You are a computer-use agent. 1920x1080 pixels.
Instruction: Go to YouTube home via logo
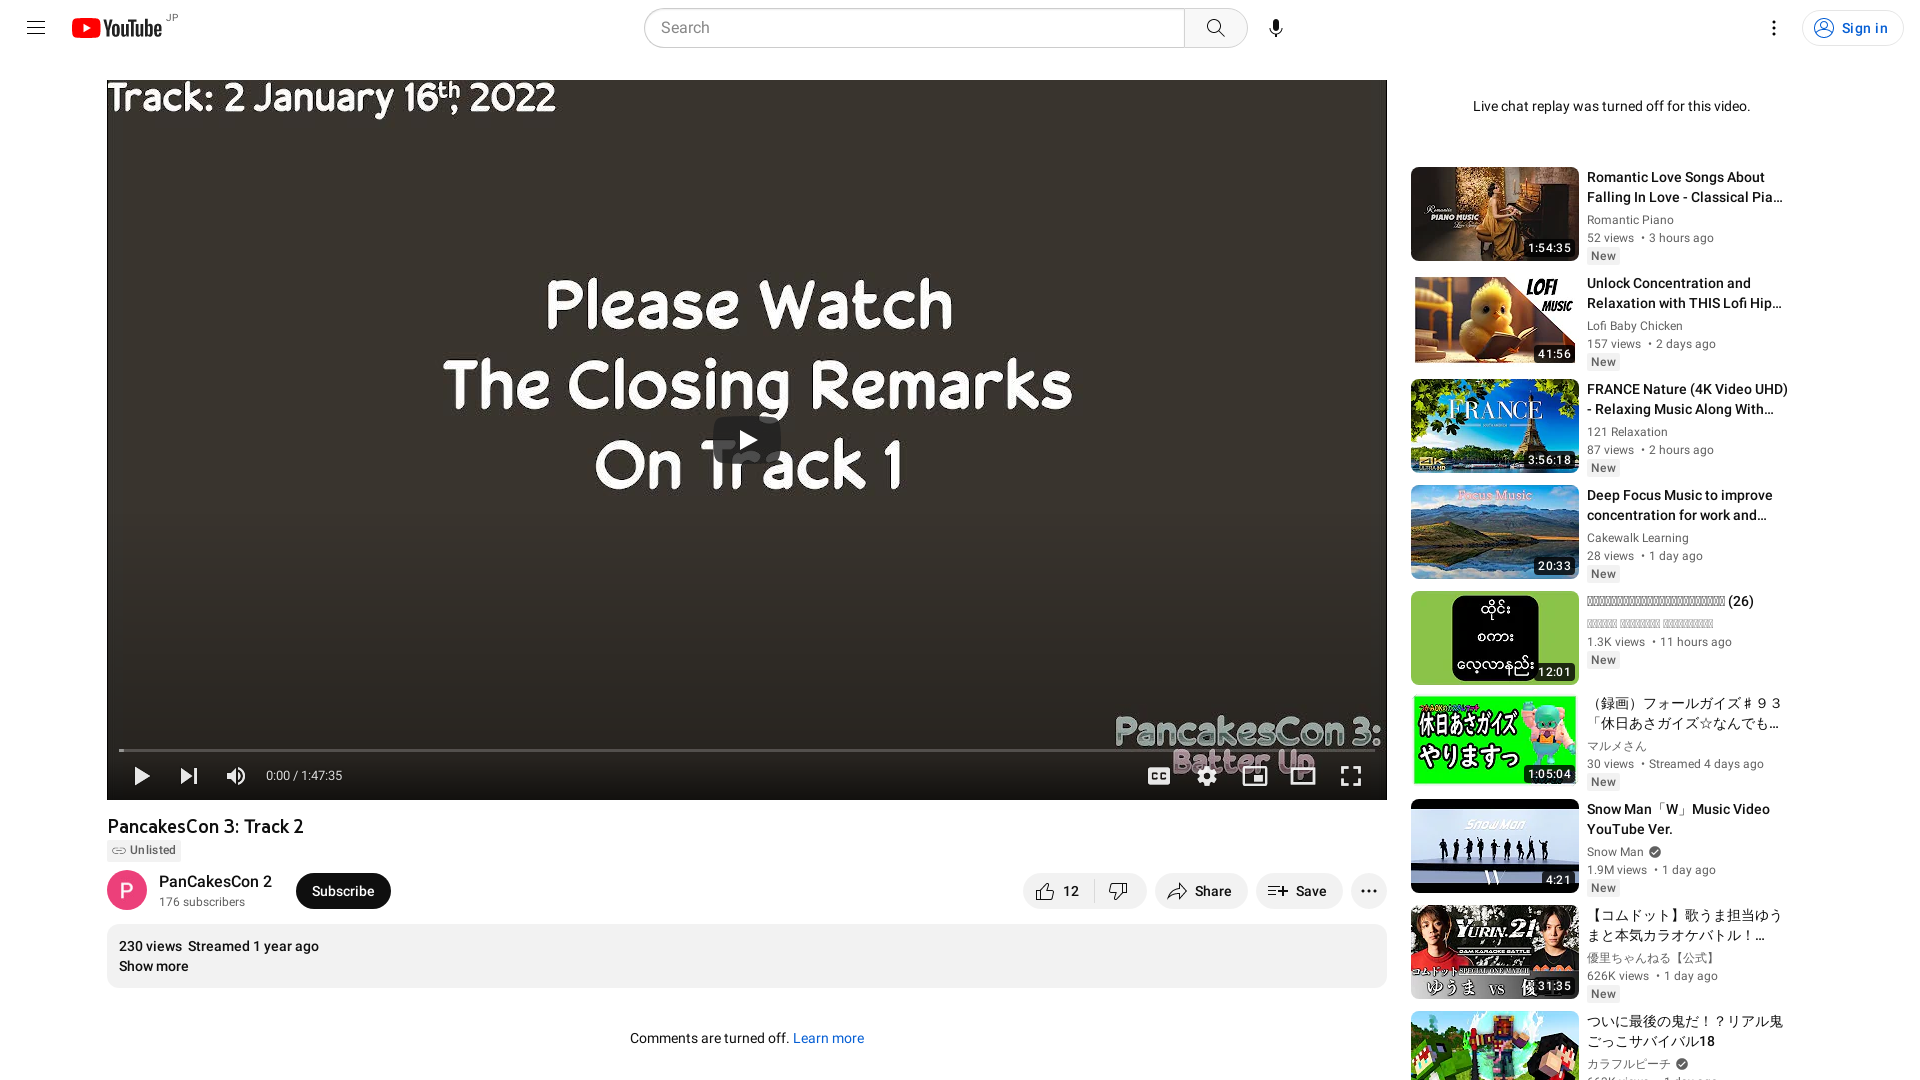click(117, 28)
